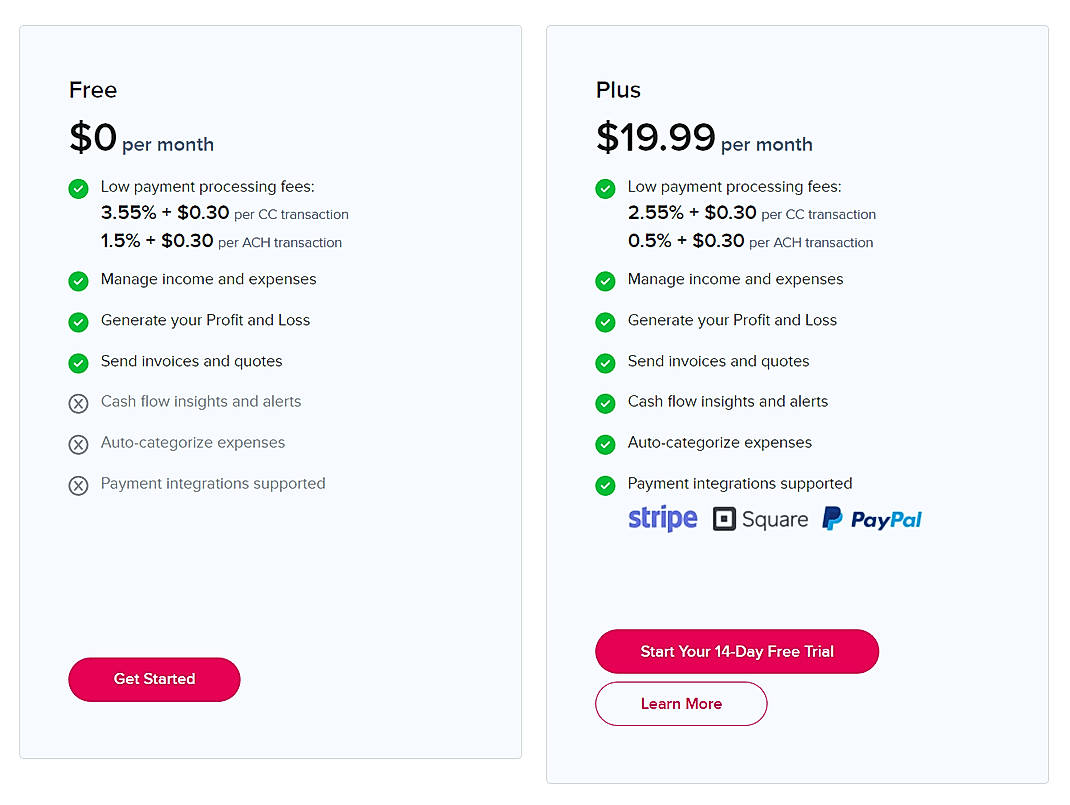Click the Get Started button
The height and width of the screenshot is (805, 1070).
[153, 679]
